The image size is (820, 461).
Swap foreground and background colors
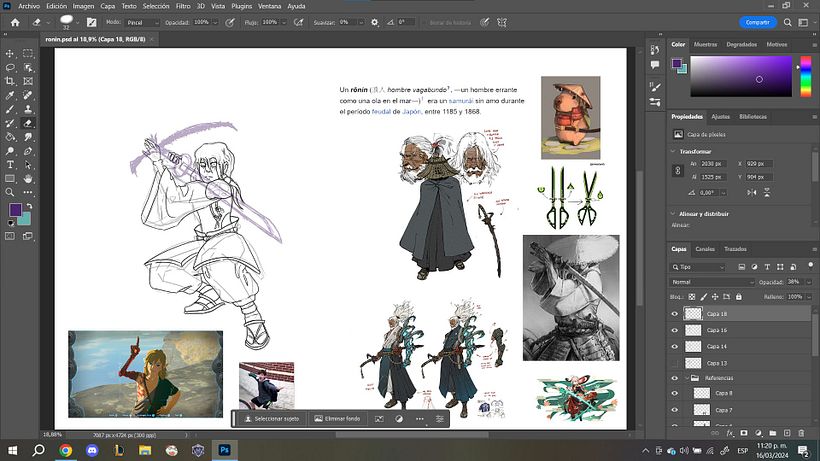[x=29, y=206]
